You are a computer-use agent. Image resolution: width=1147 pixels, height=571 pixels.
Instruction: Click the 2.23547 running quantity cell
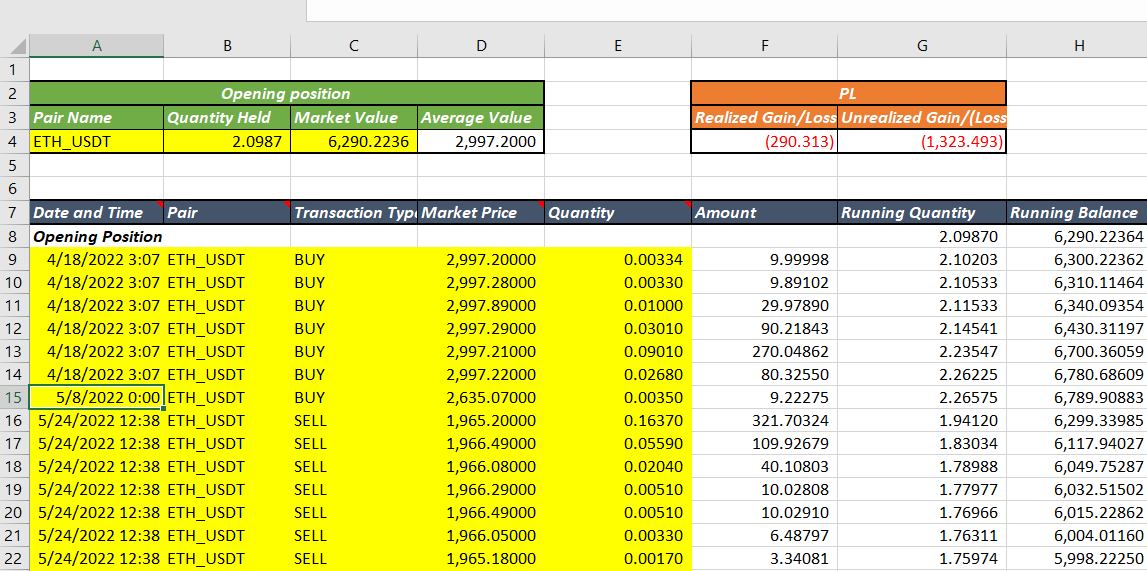(922, 352)
